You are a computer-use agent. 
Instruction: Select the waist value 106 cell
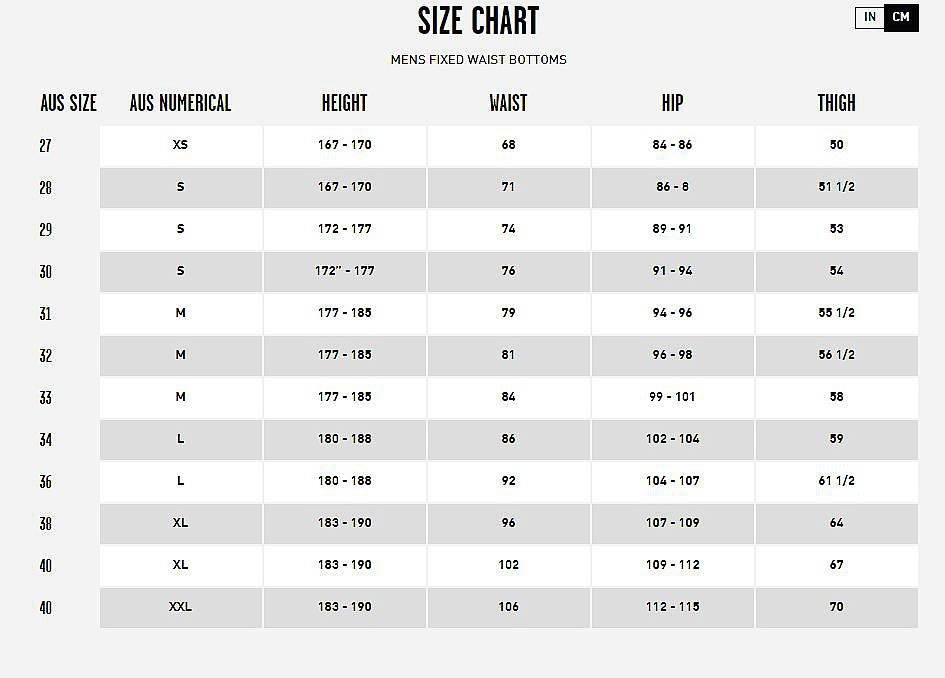(x=508, y=607)
